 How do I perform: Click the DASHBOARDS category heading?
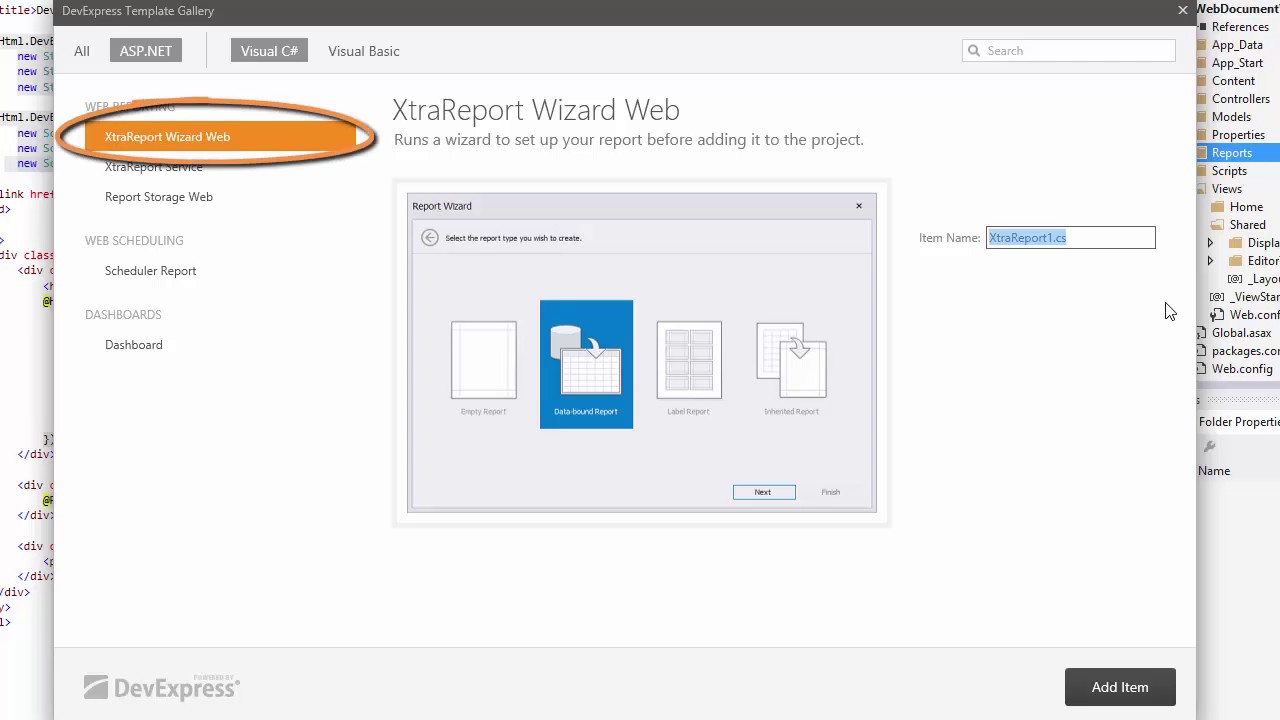123,315
